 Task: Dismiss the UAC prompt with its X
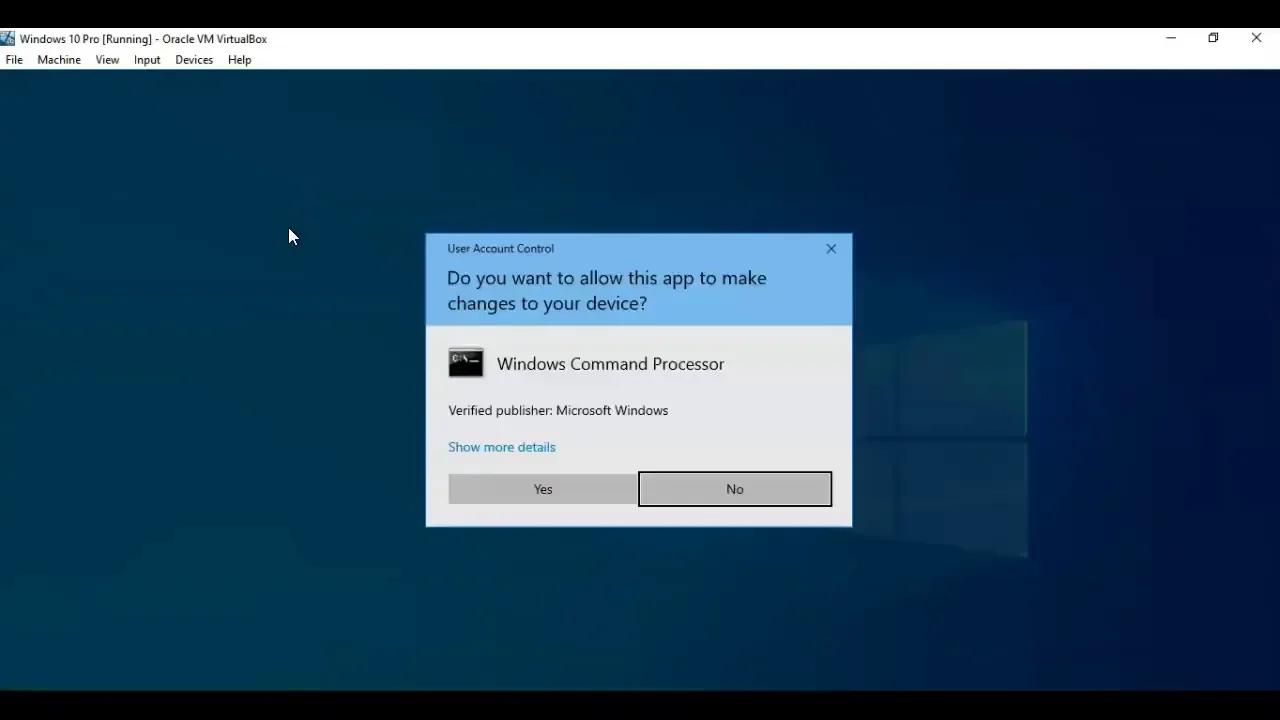[x=830, y=248]
